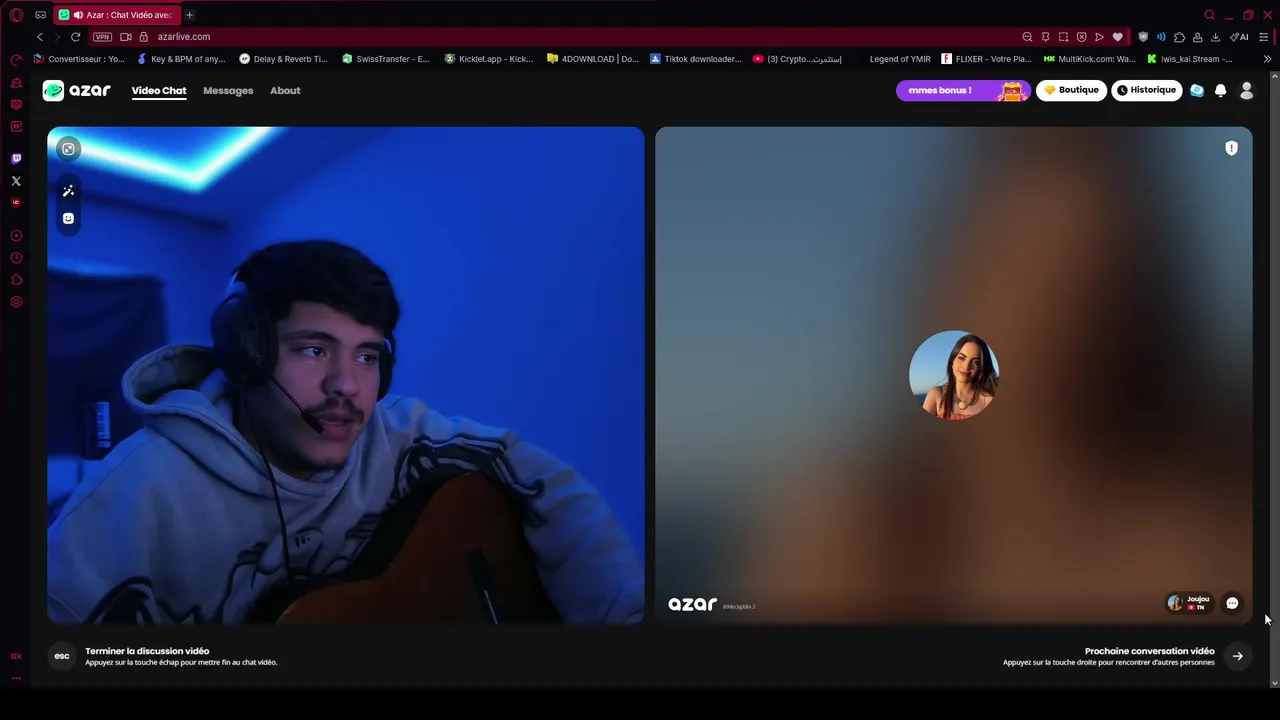Open the Historique history button
Screen dimensions: 1280x720
pos(1146,90)
